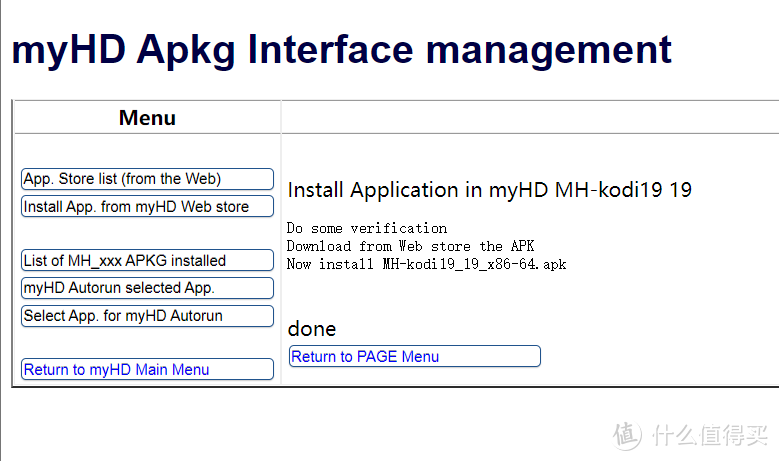Click the empty header cell beside Menu
779x461 pixels.
tap(529, 118)
